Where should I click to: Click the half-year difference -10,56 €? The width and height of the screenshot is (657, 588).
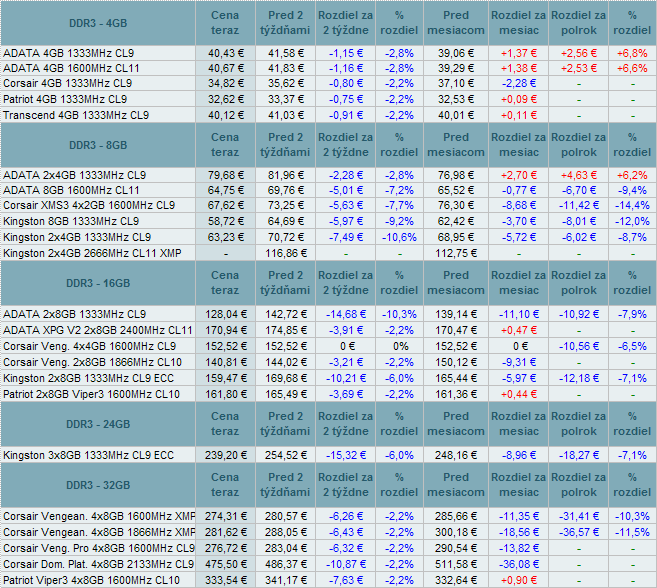[579, 346]
